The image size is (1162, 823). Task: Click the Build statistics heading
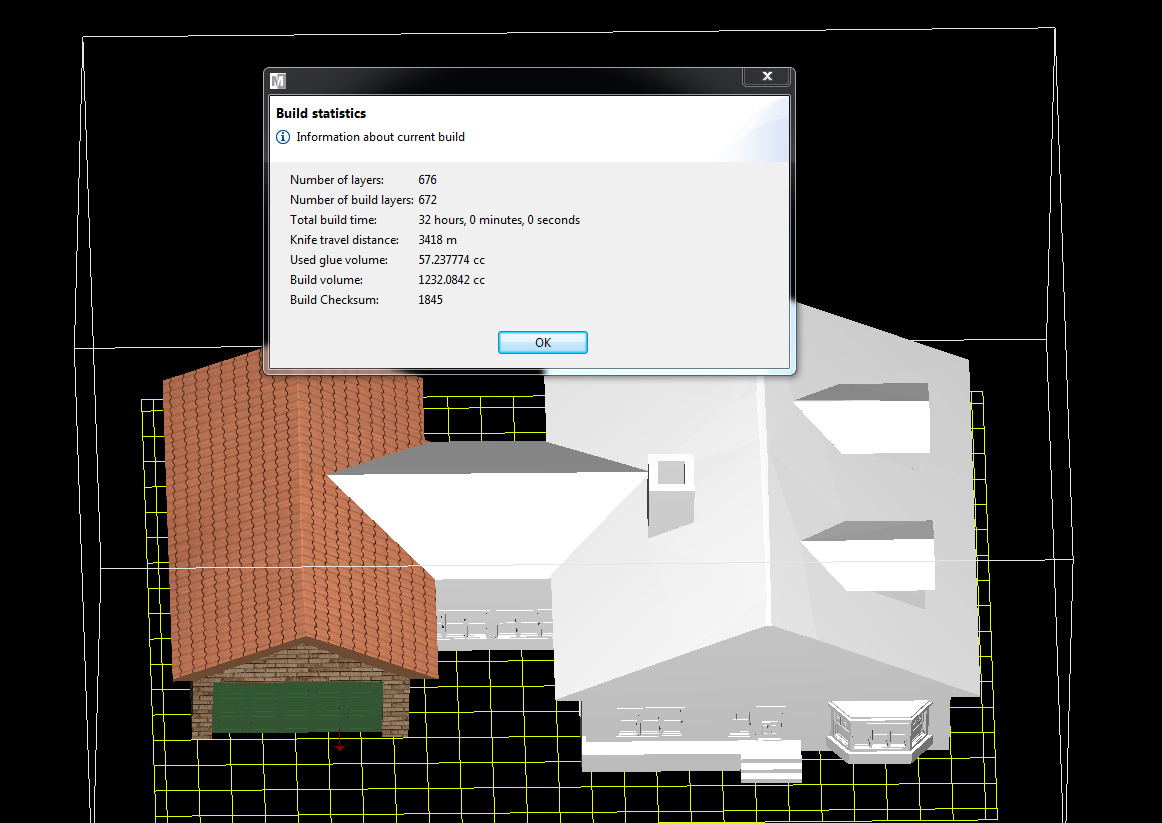[321, 114]
